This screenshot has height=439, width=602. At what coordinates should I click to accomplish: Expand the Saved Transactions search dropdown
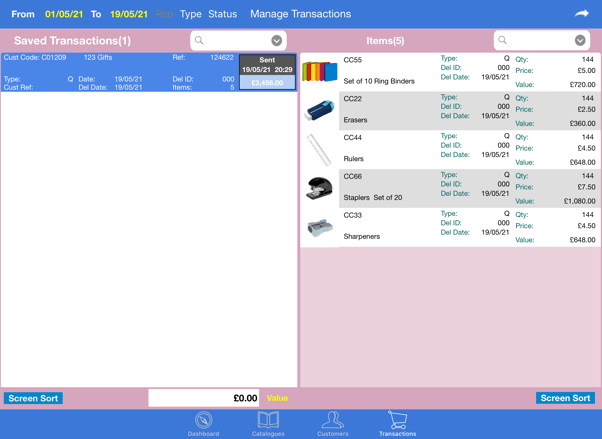(277, 41)
